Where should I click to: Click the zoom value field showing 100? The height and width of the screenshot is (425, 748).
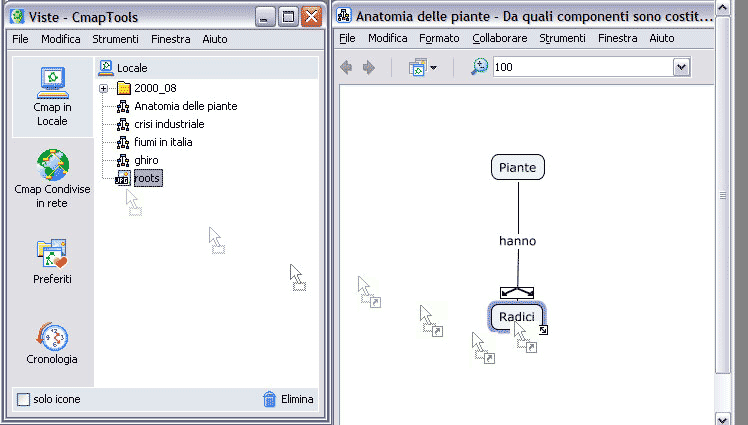[x=580, y=67]
